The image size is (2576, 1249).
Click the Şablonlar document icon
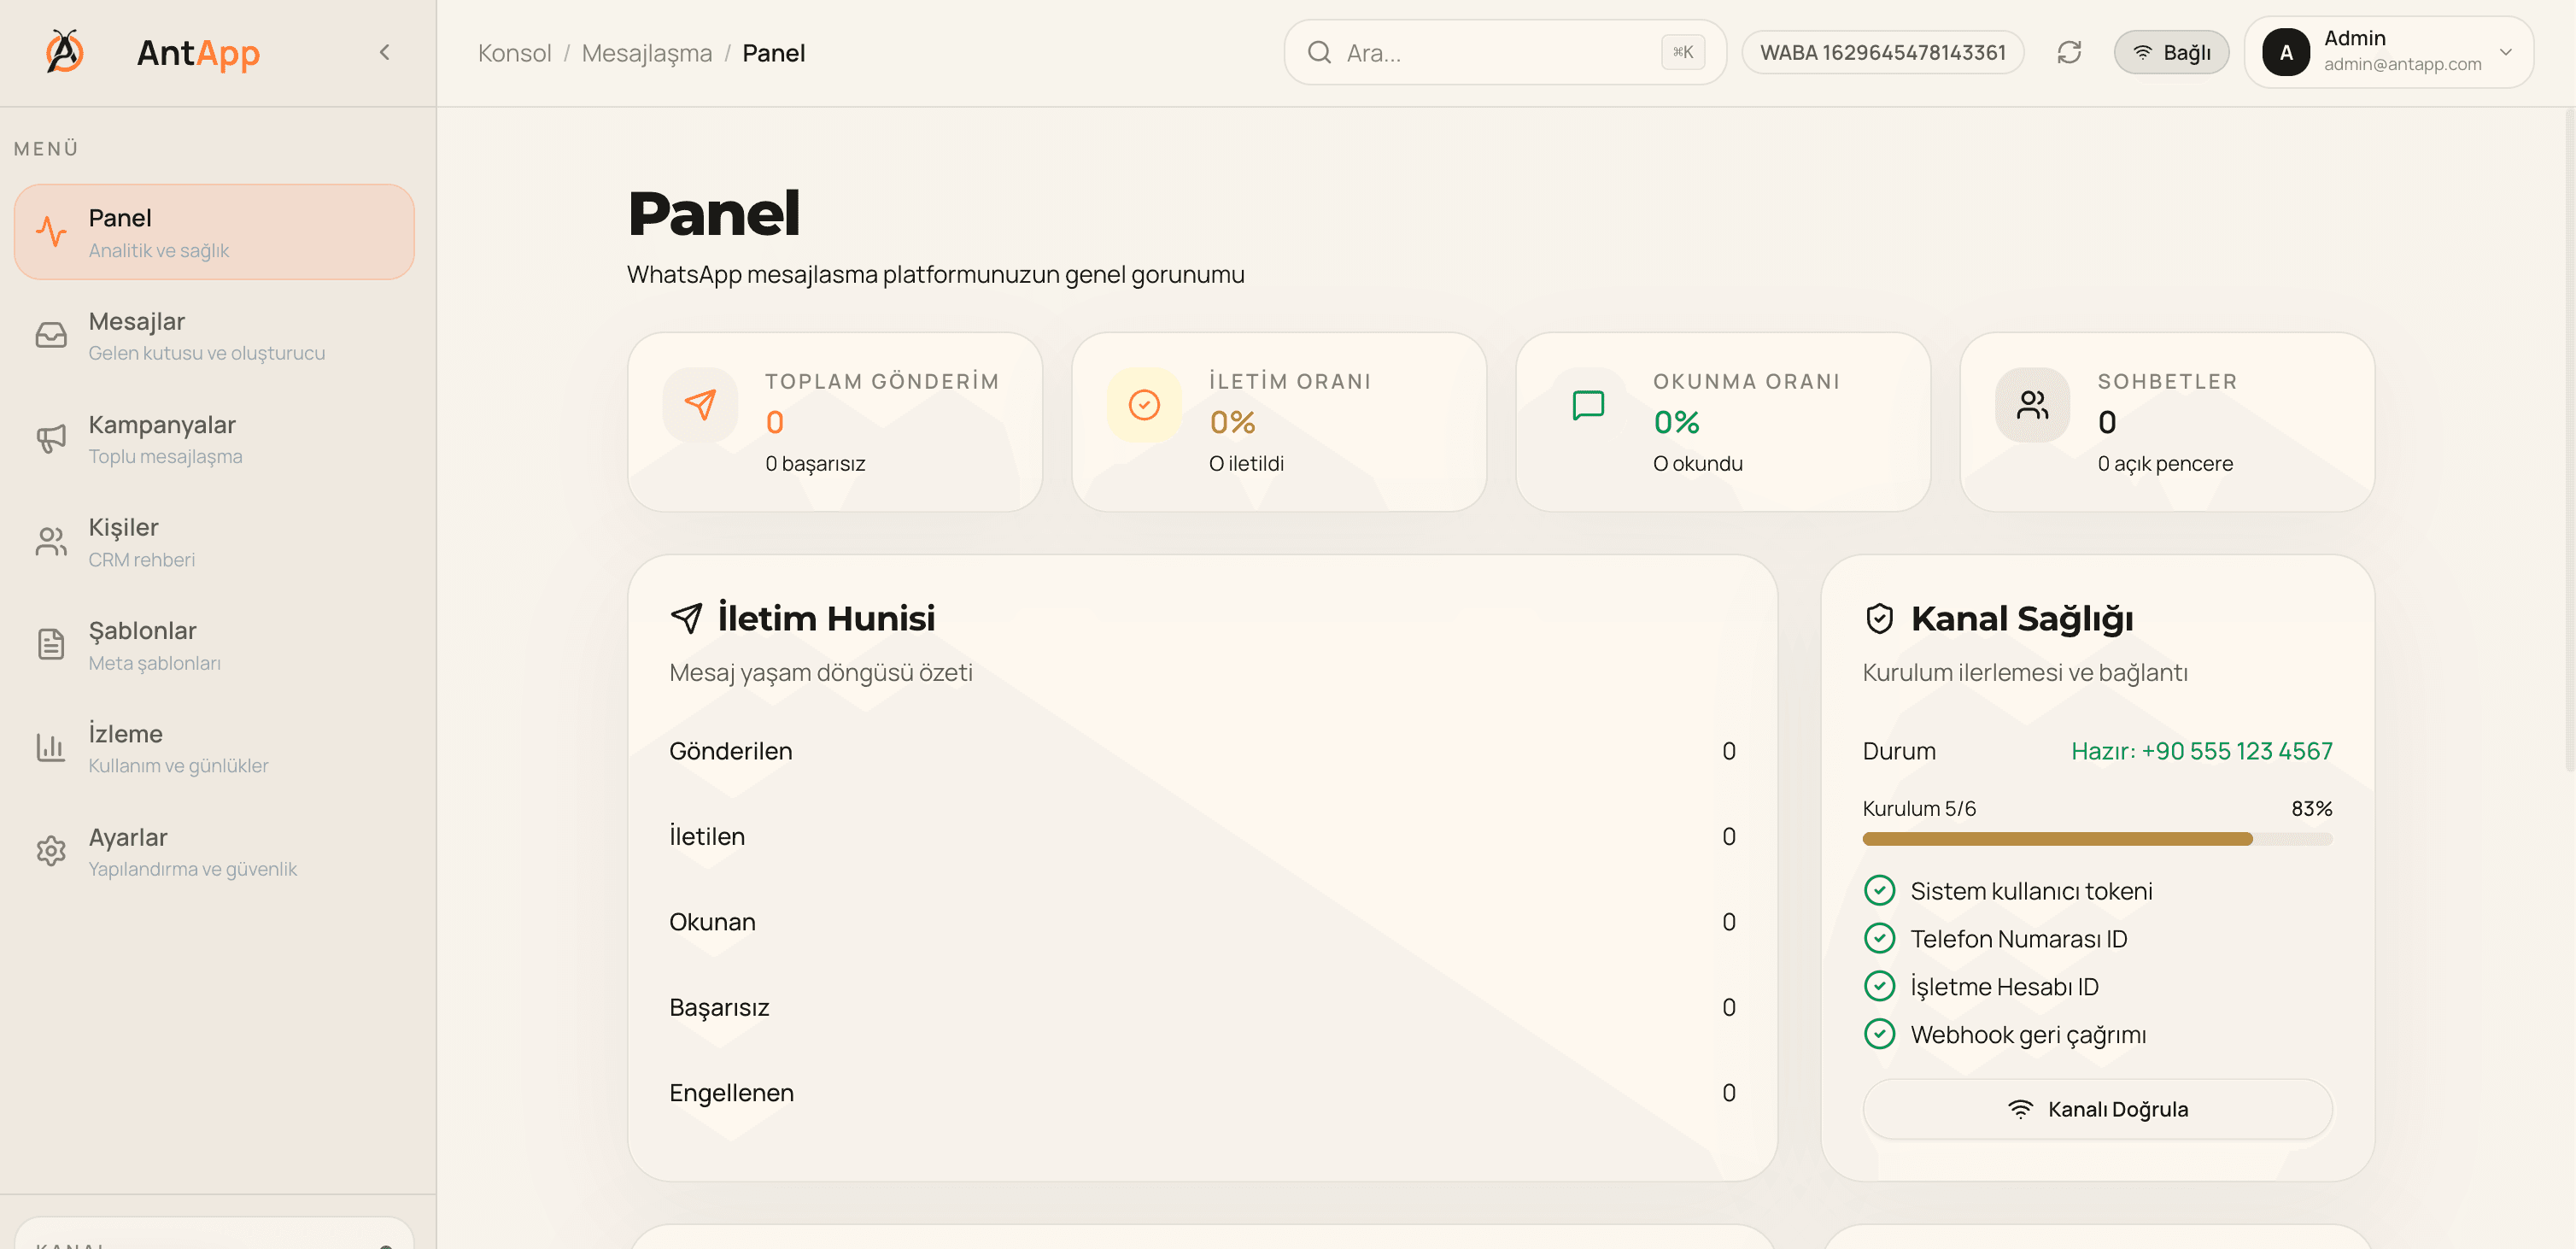coord(51,644)
